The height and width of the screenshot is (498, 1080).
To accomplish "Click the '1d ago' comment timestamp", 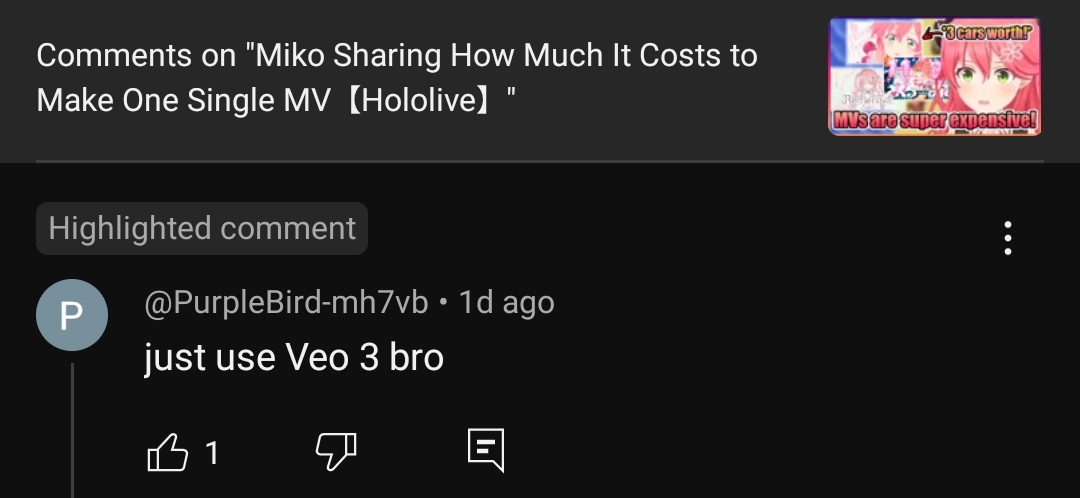I will pos(506,302).
